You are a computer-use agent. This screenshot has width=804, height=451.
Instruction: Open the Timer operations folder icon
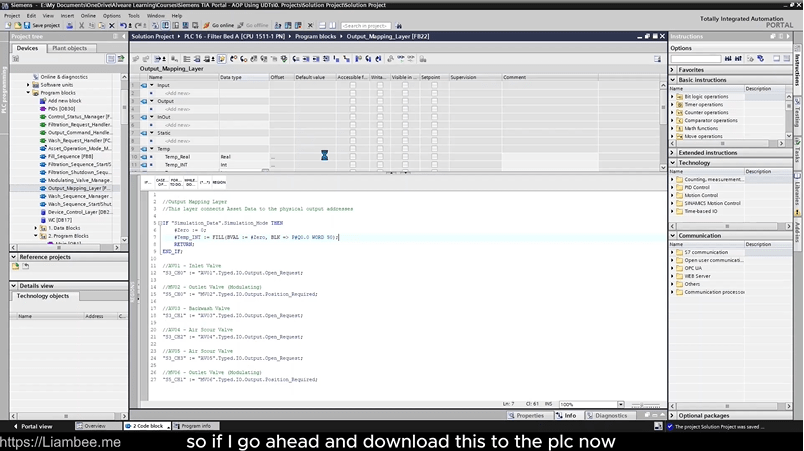click(678, 104)
